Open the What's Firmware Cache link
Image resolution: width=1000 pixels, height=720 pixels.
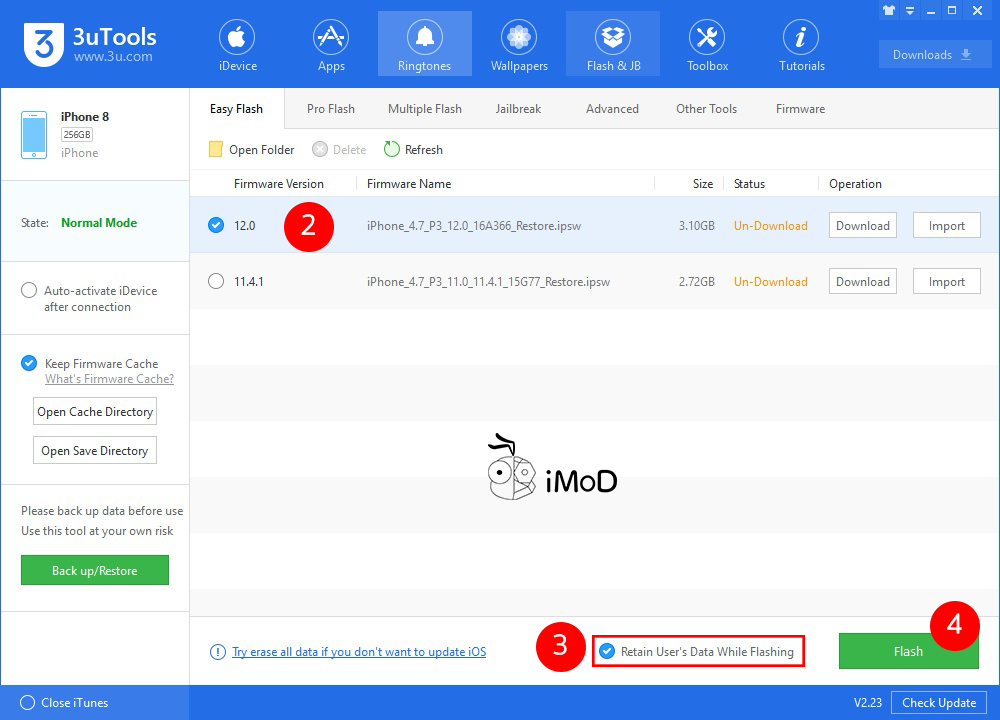(x=109, y=379)
